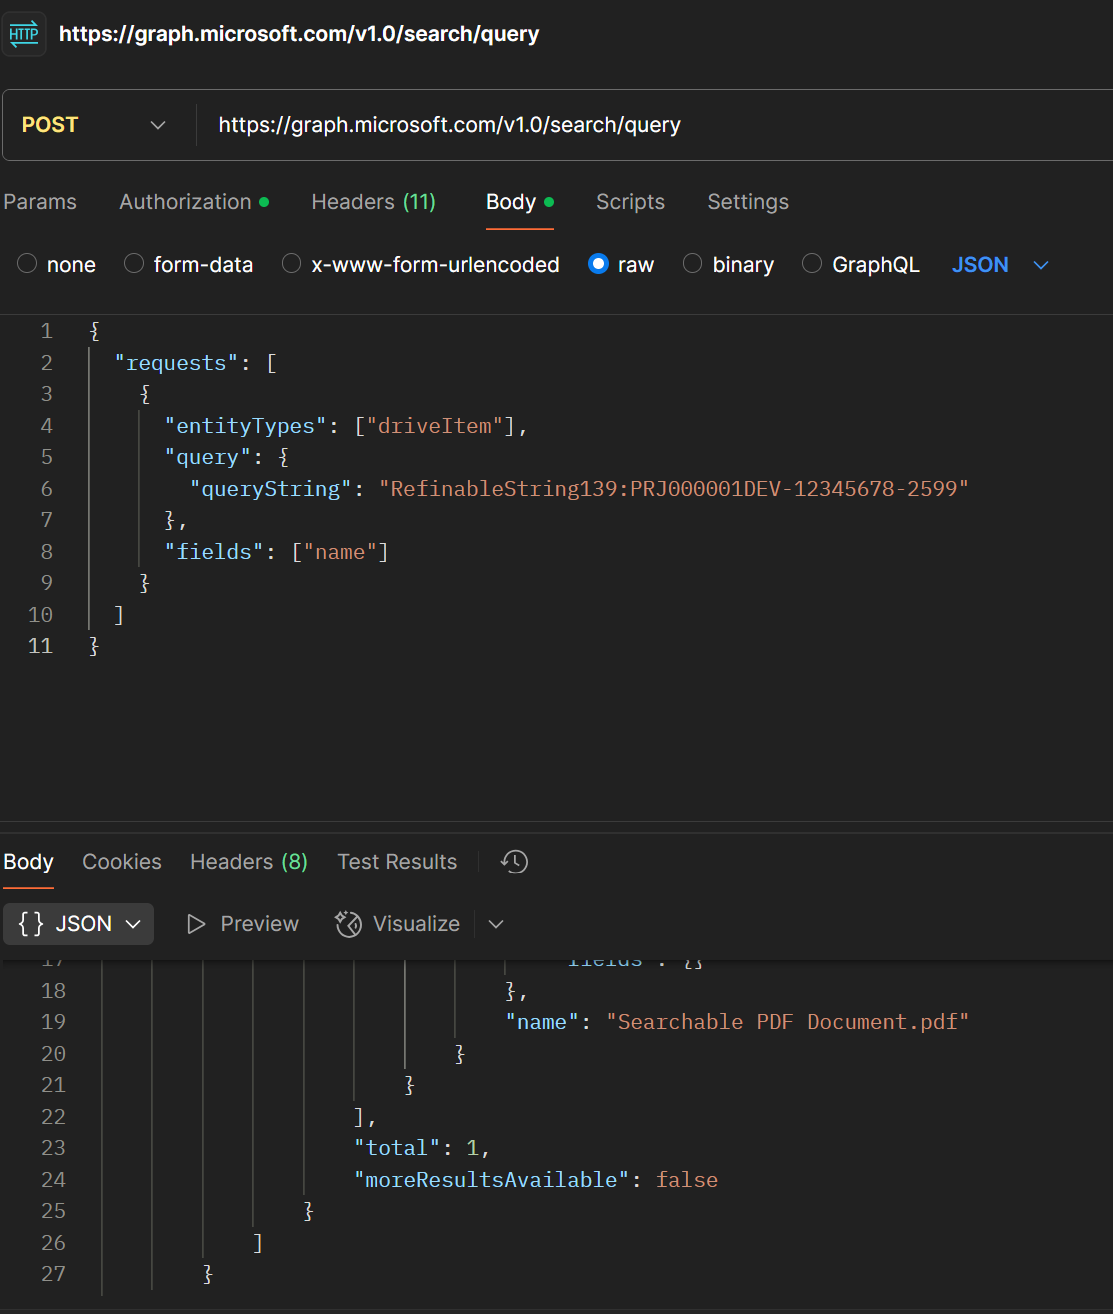Image resolution: width=1113 pixels, height=1314 pixels.
Task: Click the "total" key in response
Action: (398, 1148)
